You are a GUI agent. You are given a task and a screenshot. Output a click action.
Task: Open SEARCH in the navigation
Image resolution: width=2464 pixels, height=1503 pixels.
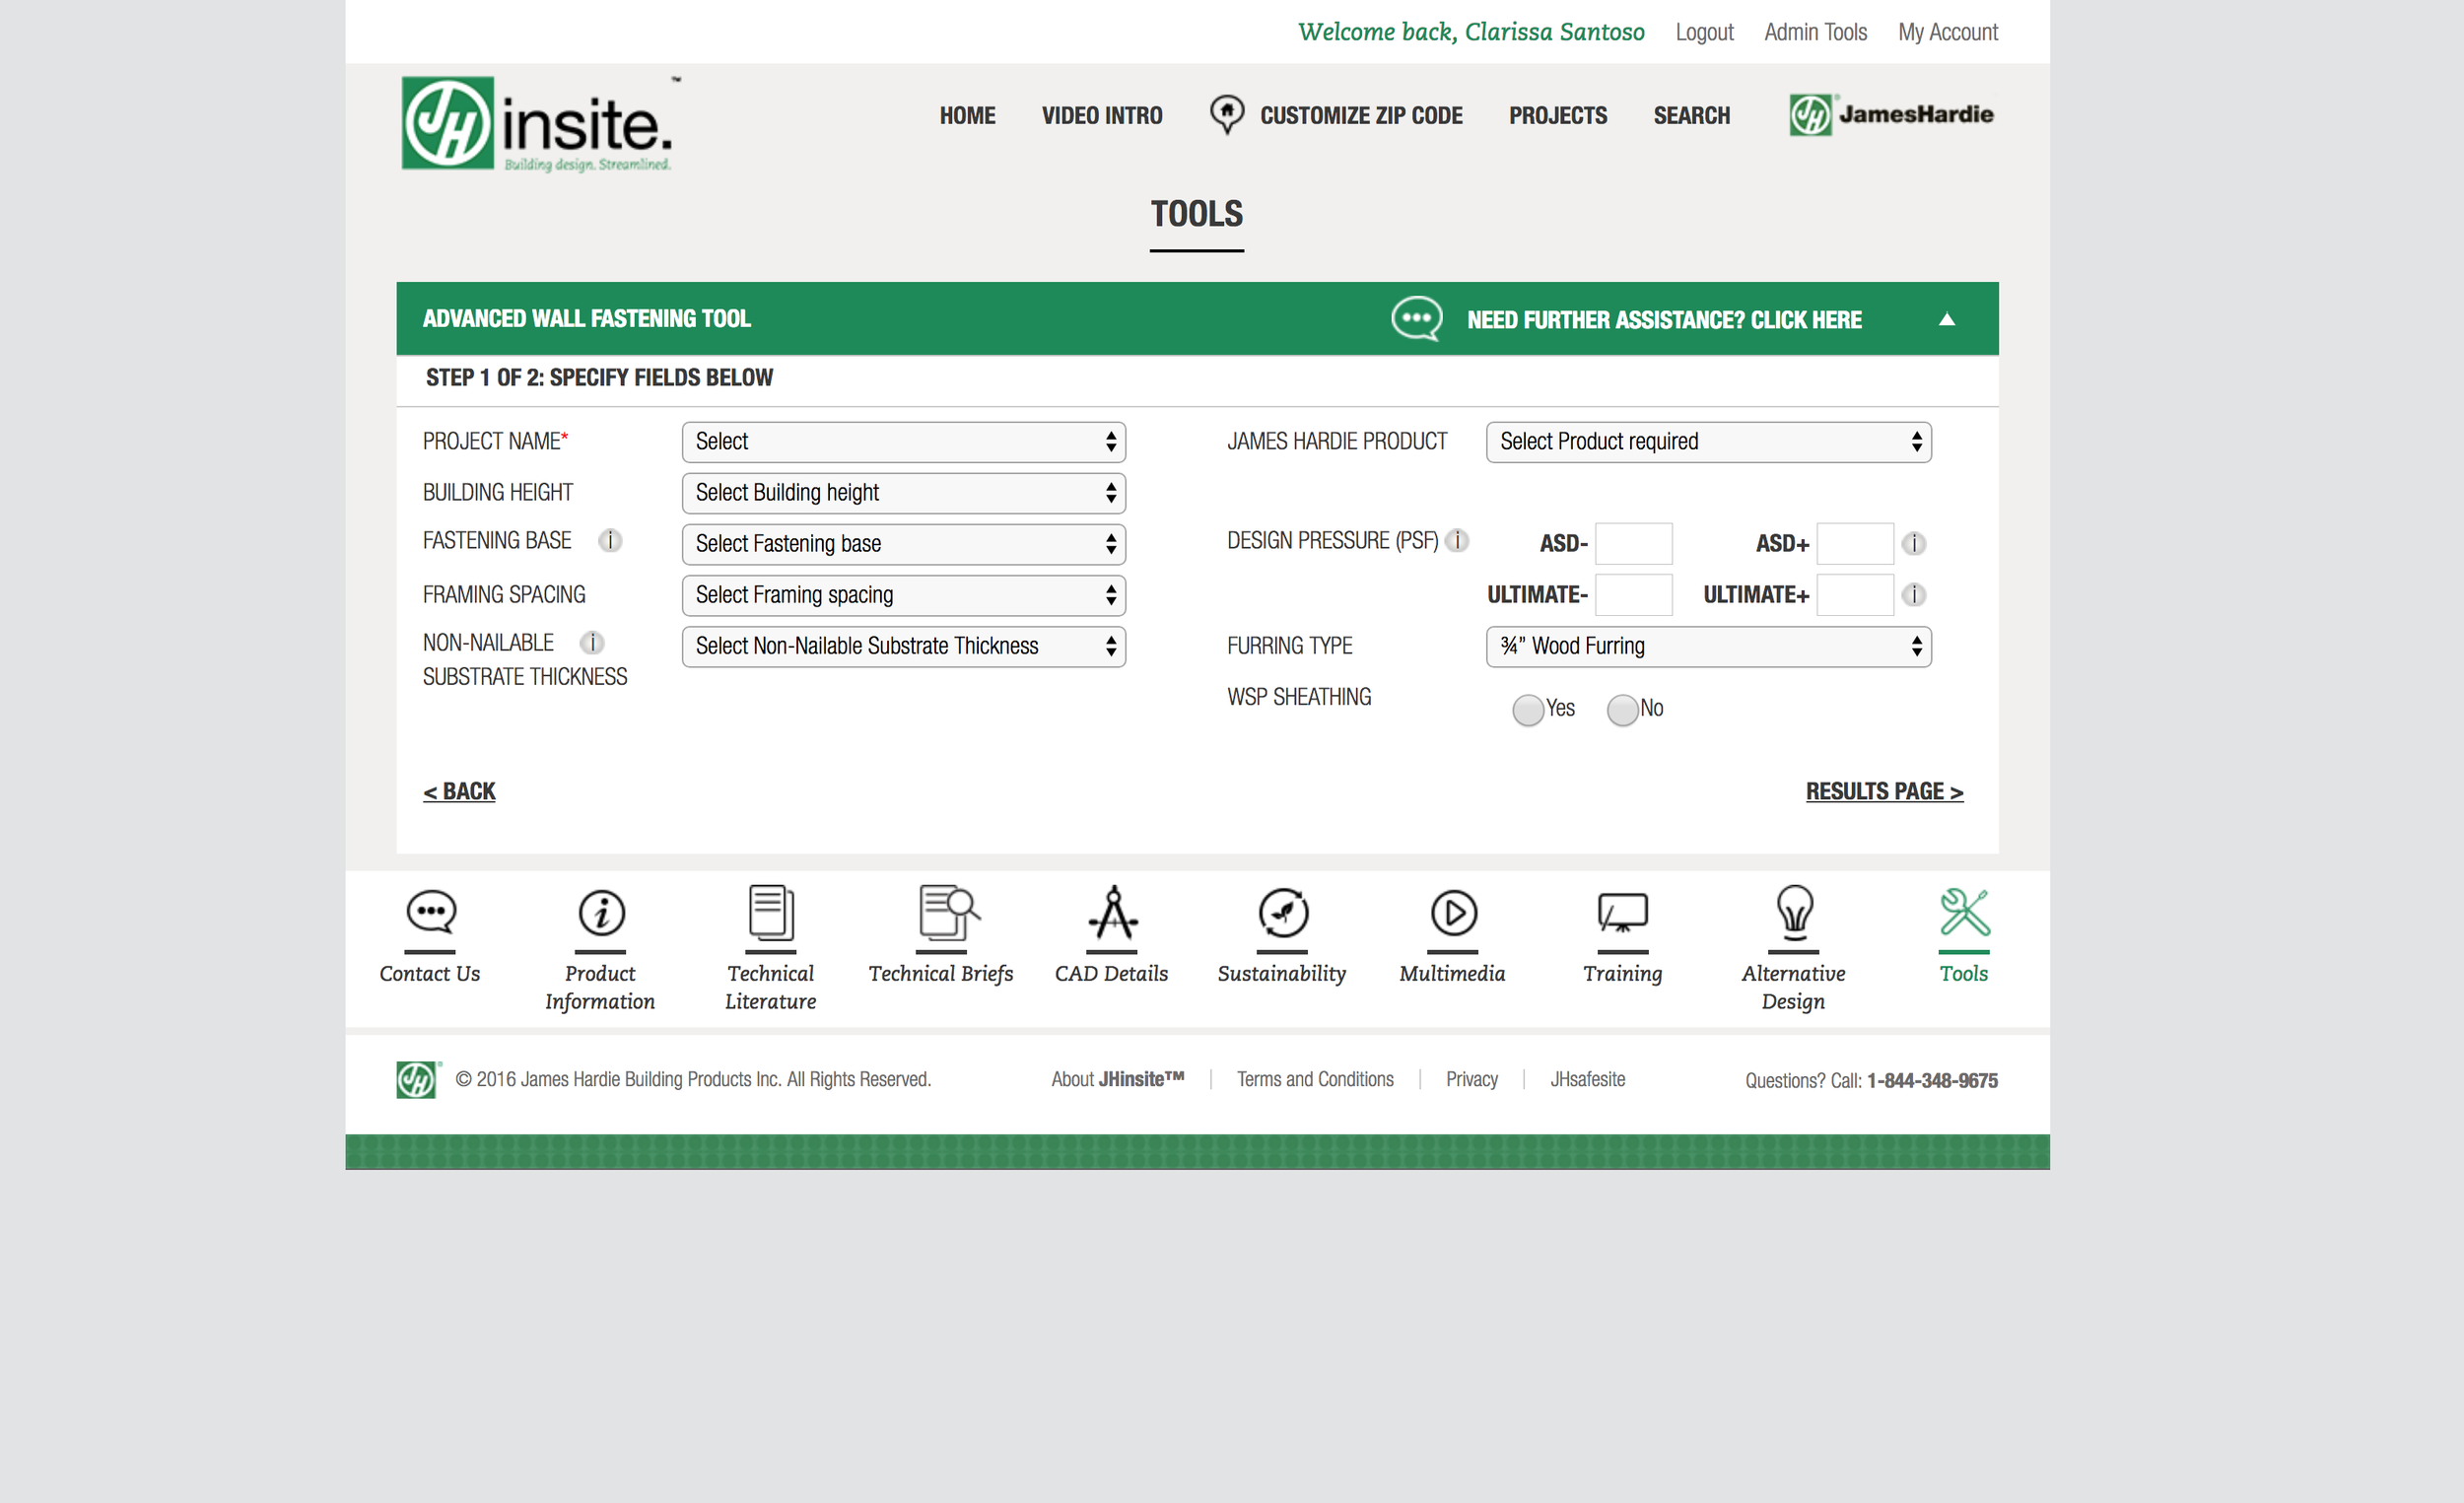click(x=1691, y=115)
